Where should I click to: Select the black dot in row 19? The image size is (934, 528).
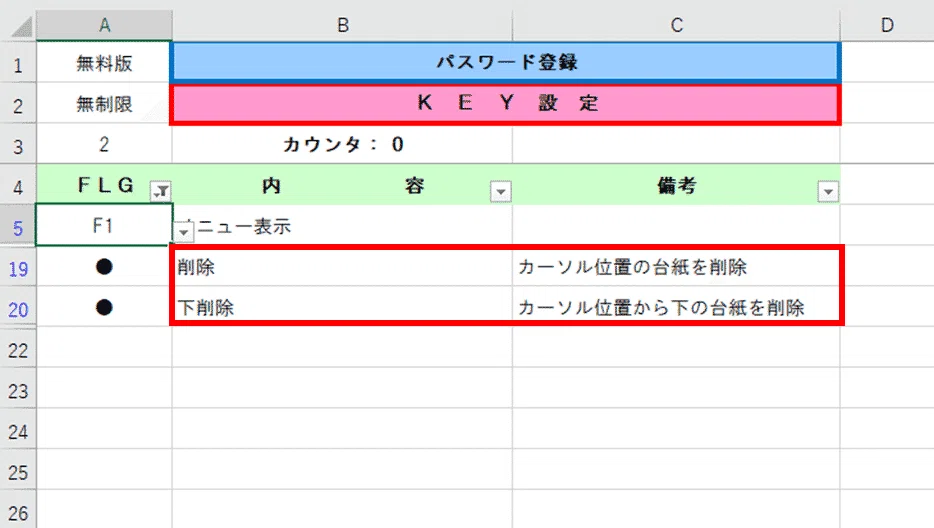[x=104, y=266]
